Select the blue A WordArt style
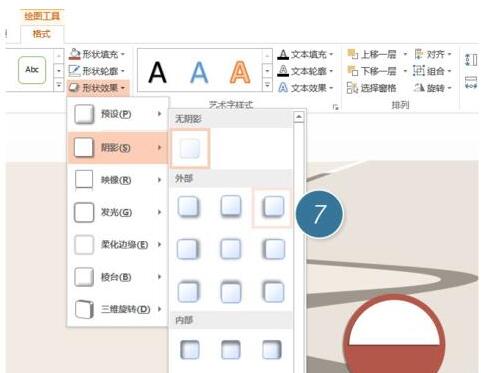This screenshot has width=481, height=373. click(199, 72)
